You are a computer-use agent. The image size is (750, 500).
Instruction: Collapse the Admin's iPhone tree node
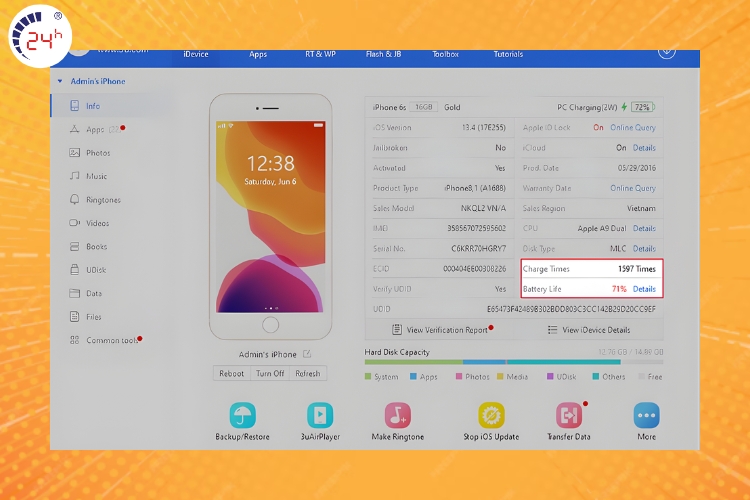60,81
